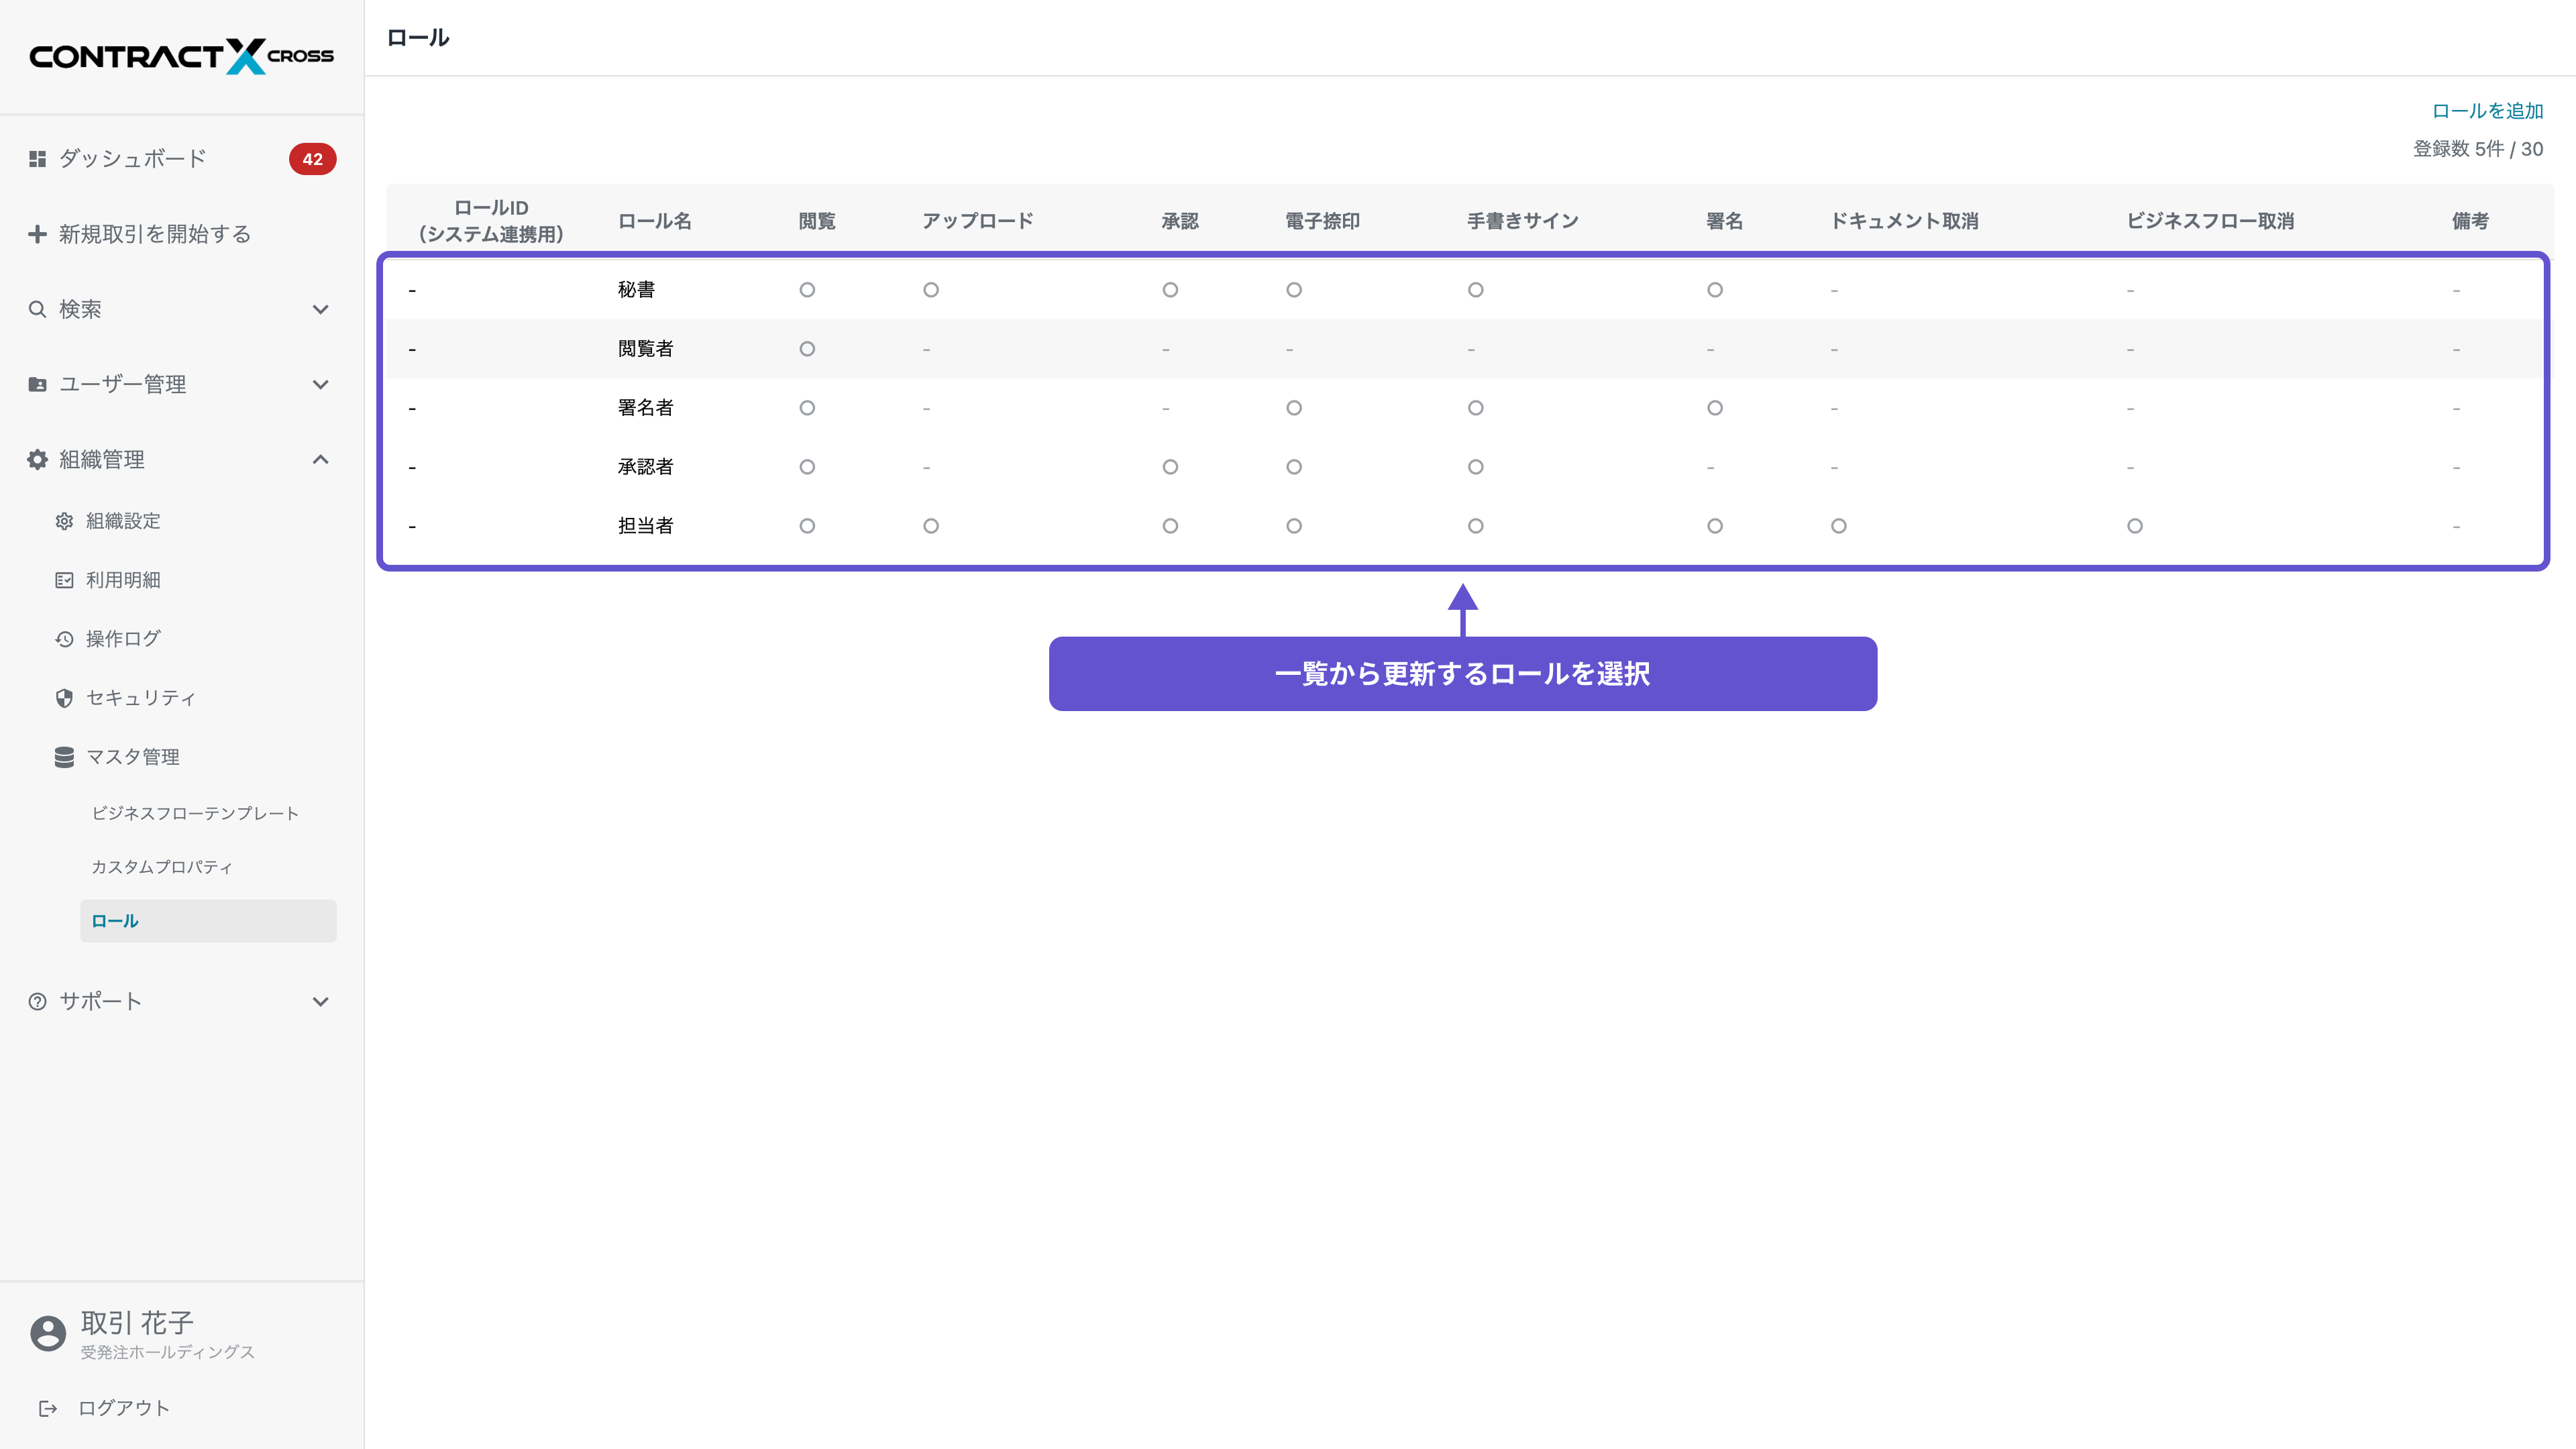2576x1449 pixels.
Task: Click the operation log history icon
Action: [64, 639]
